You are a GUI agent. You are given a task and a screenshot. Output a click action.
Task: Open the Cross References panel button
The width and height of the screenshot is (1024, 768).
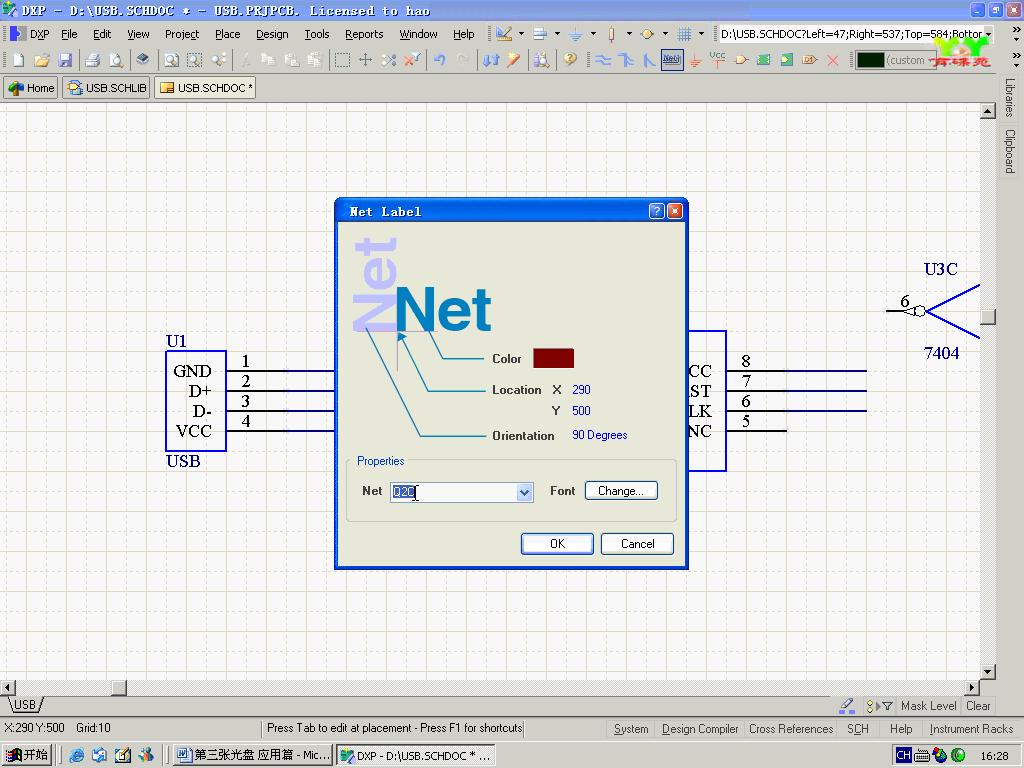pos(791,729)
